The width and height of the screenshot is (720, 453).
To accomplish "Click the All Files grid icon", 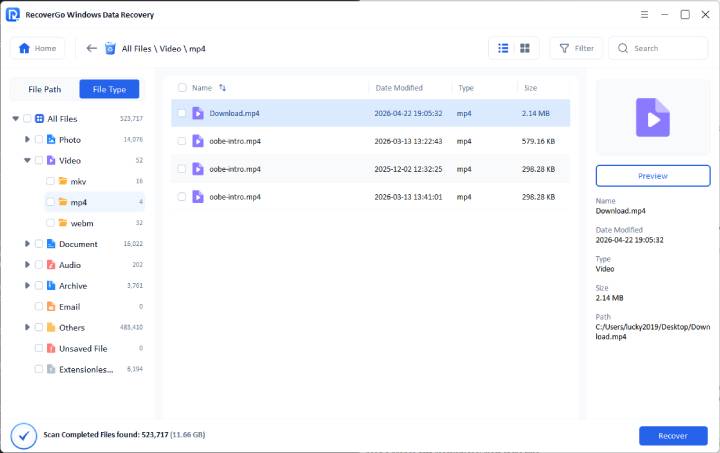I will (x=39, y=118).
